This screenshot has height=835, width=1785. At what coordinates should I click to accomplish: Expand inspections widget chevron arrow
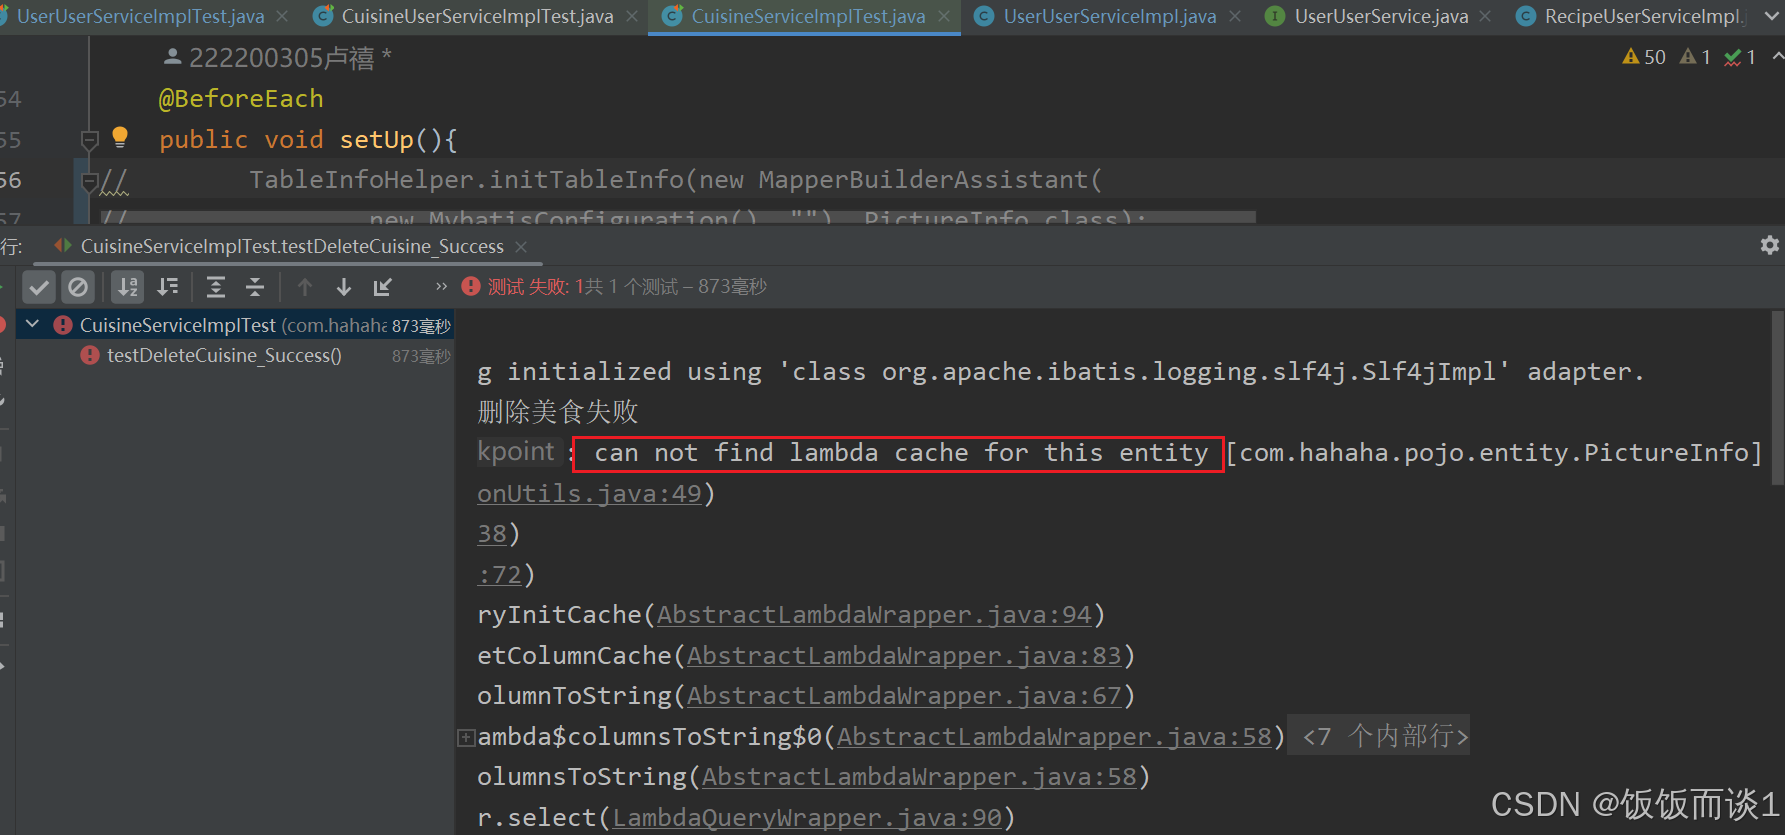[1777, 57]
